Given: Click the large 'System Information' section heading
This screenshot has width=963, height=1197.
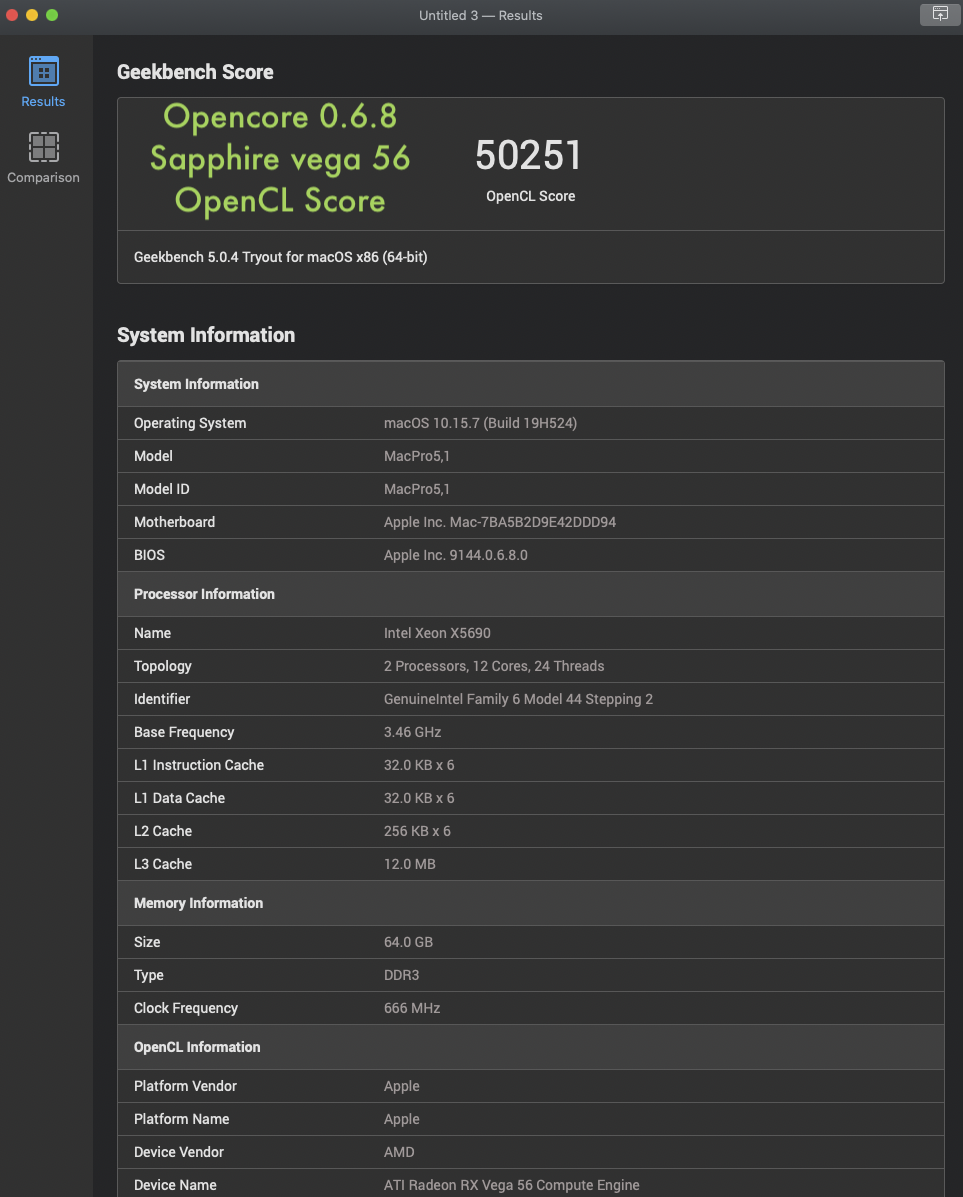Looking at the screenshot, I should [x=205, y=335].
